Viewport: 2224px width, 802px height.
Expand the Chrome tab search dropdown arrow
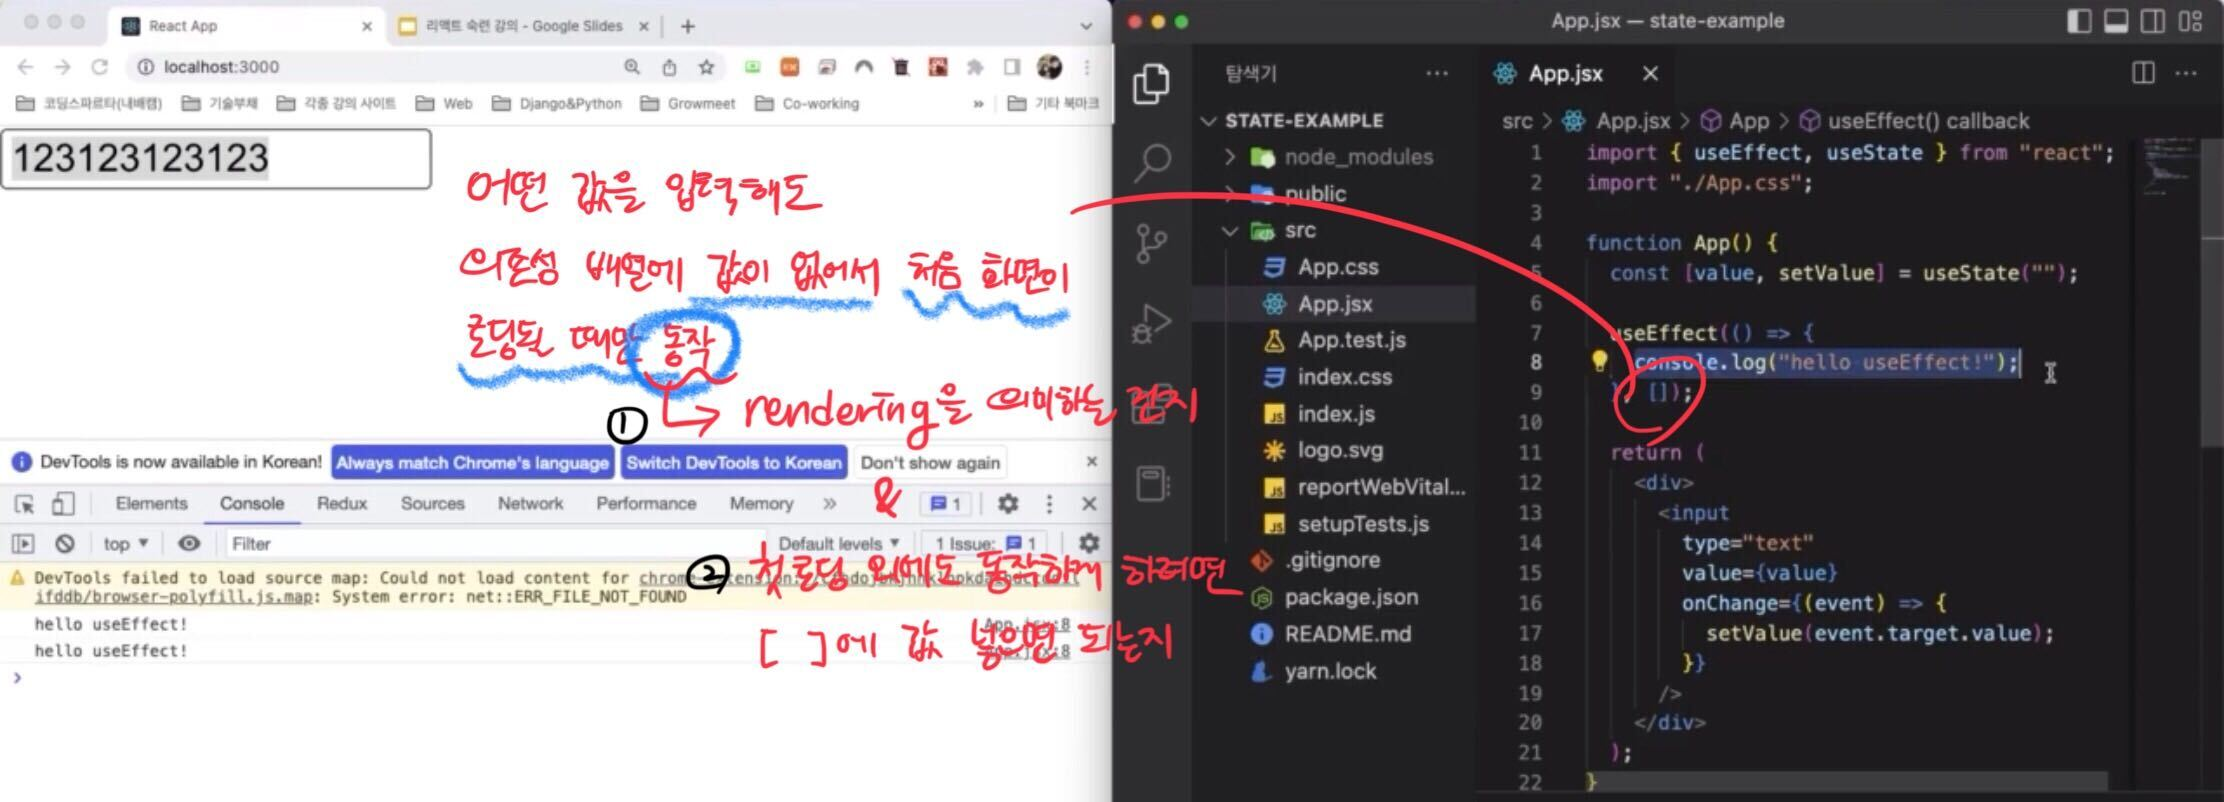(x=1087, y=27)
